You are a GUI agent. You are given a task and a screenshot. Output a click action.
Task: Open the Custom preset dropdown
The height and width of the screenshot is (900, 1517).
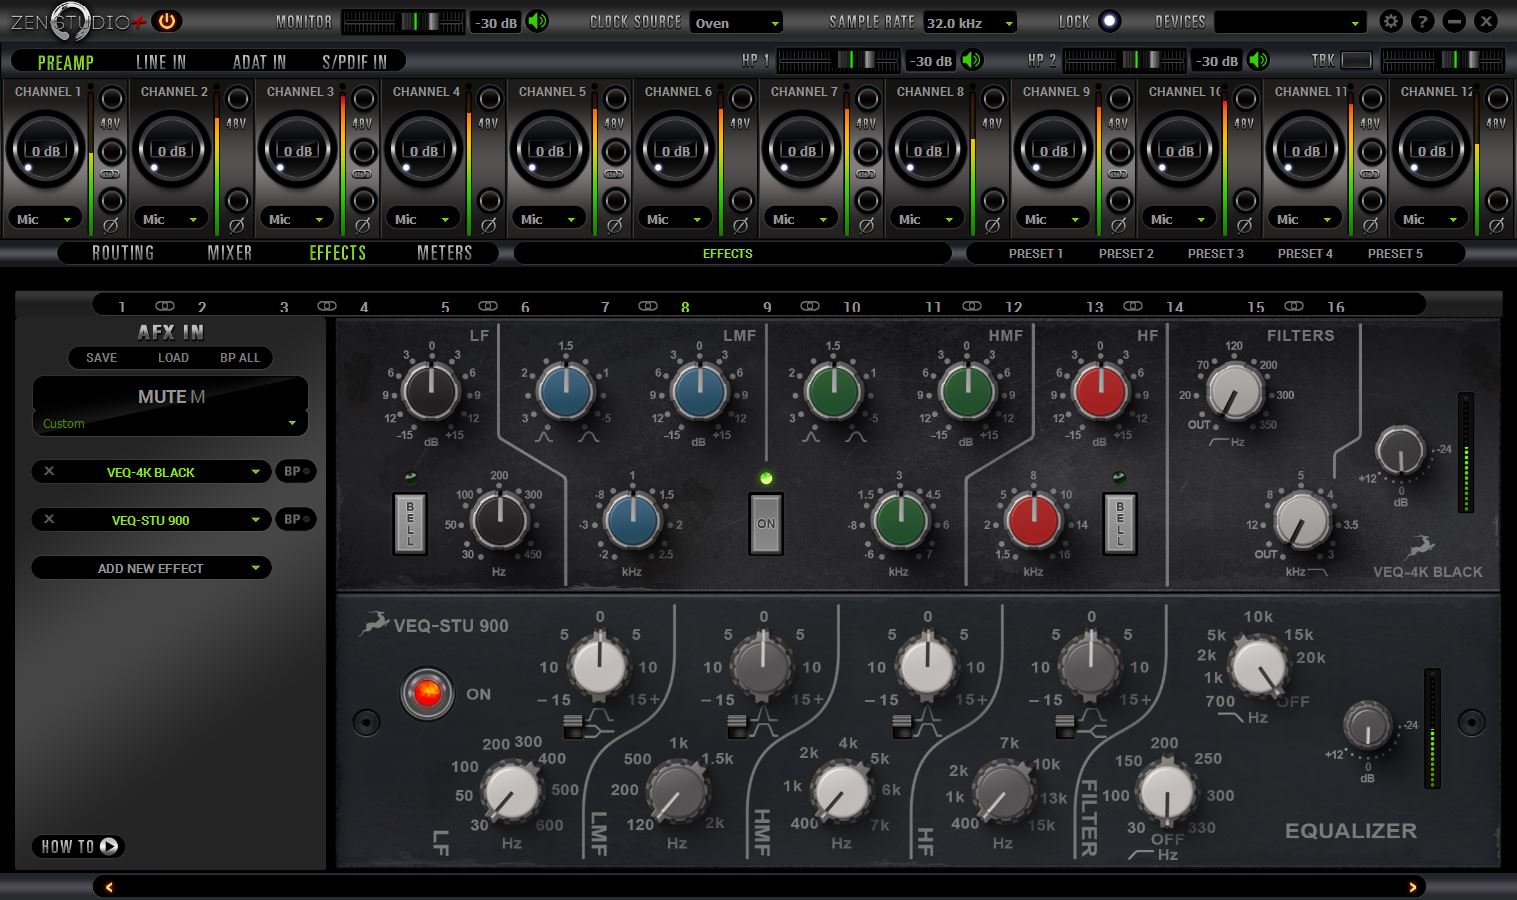click(170, 423)
